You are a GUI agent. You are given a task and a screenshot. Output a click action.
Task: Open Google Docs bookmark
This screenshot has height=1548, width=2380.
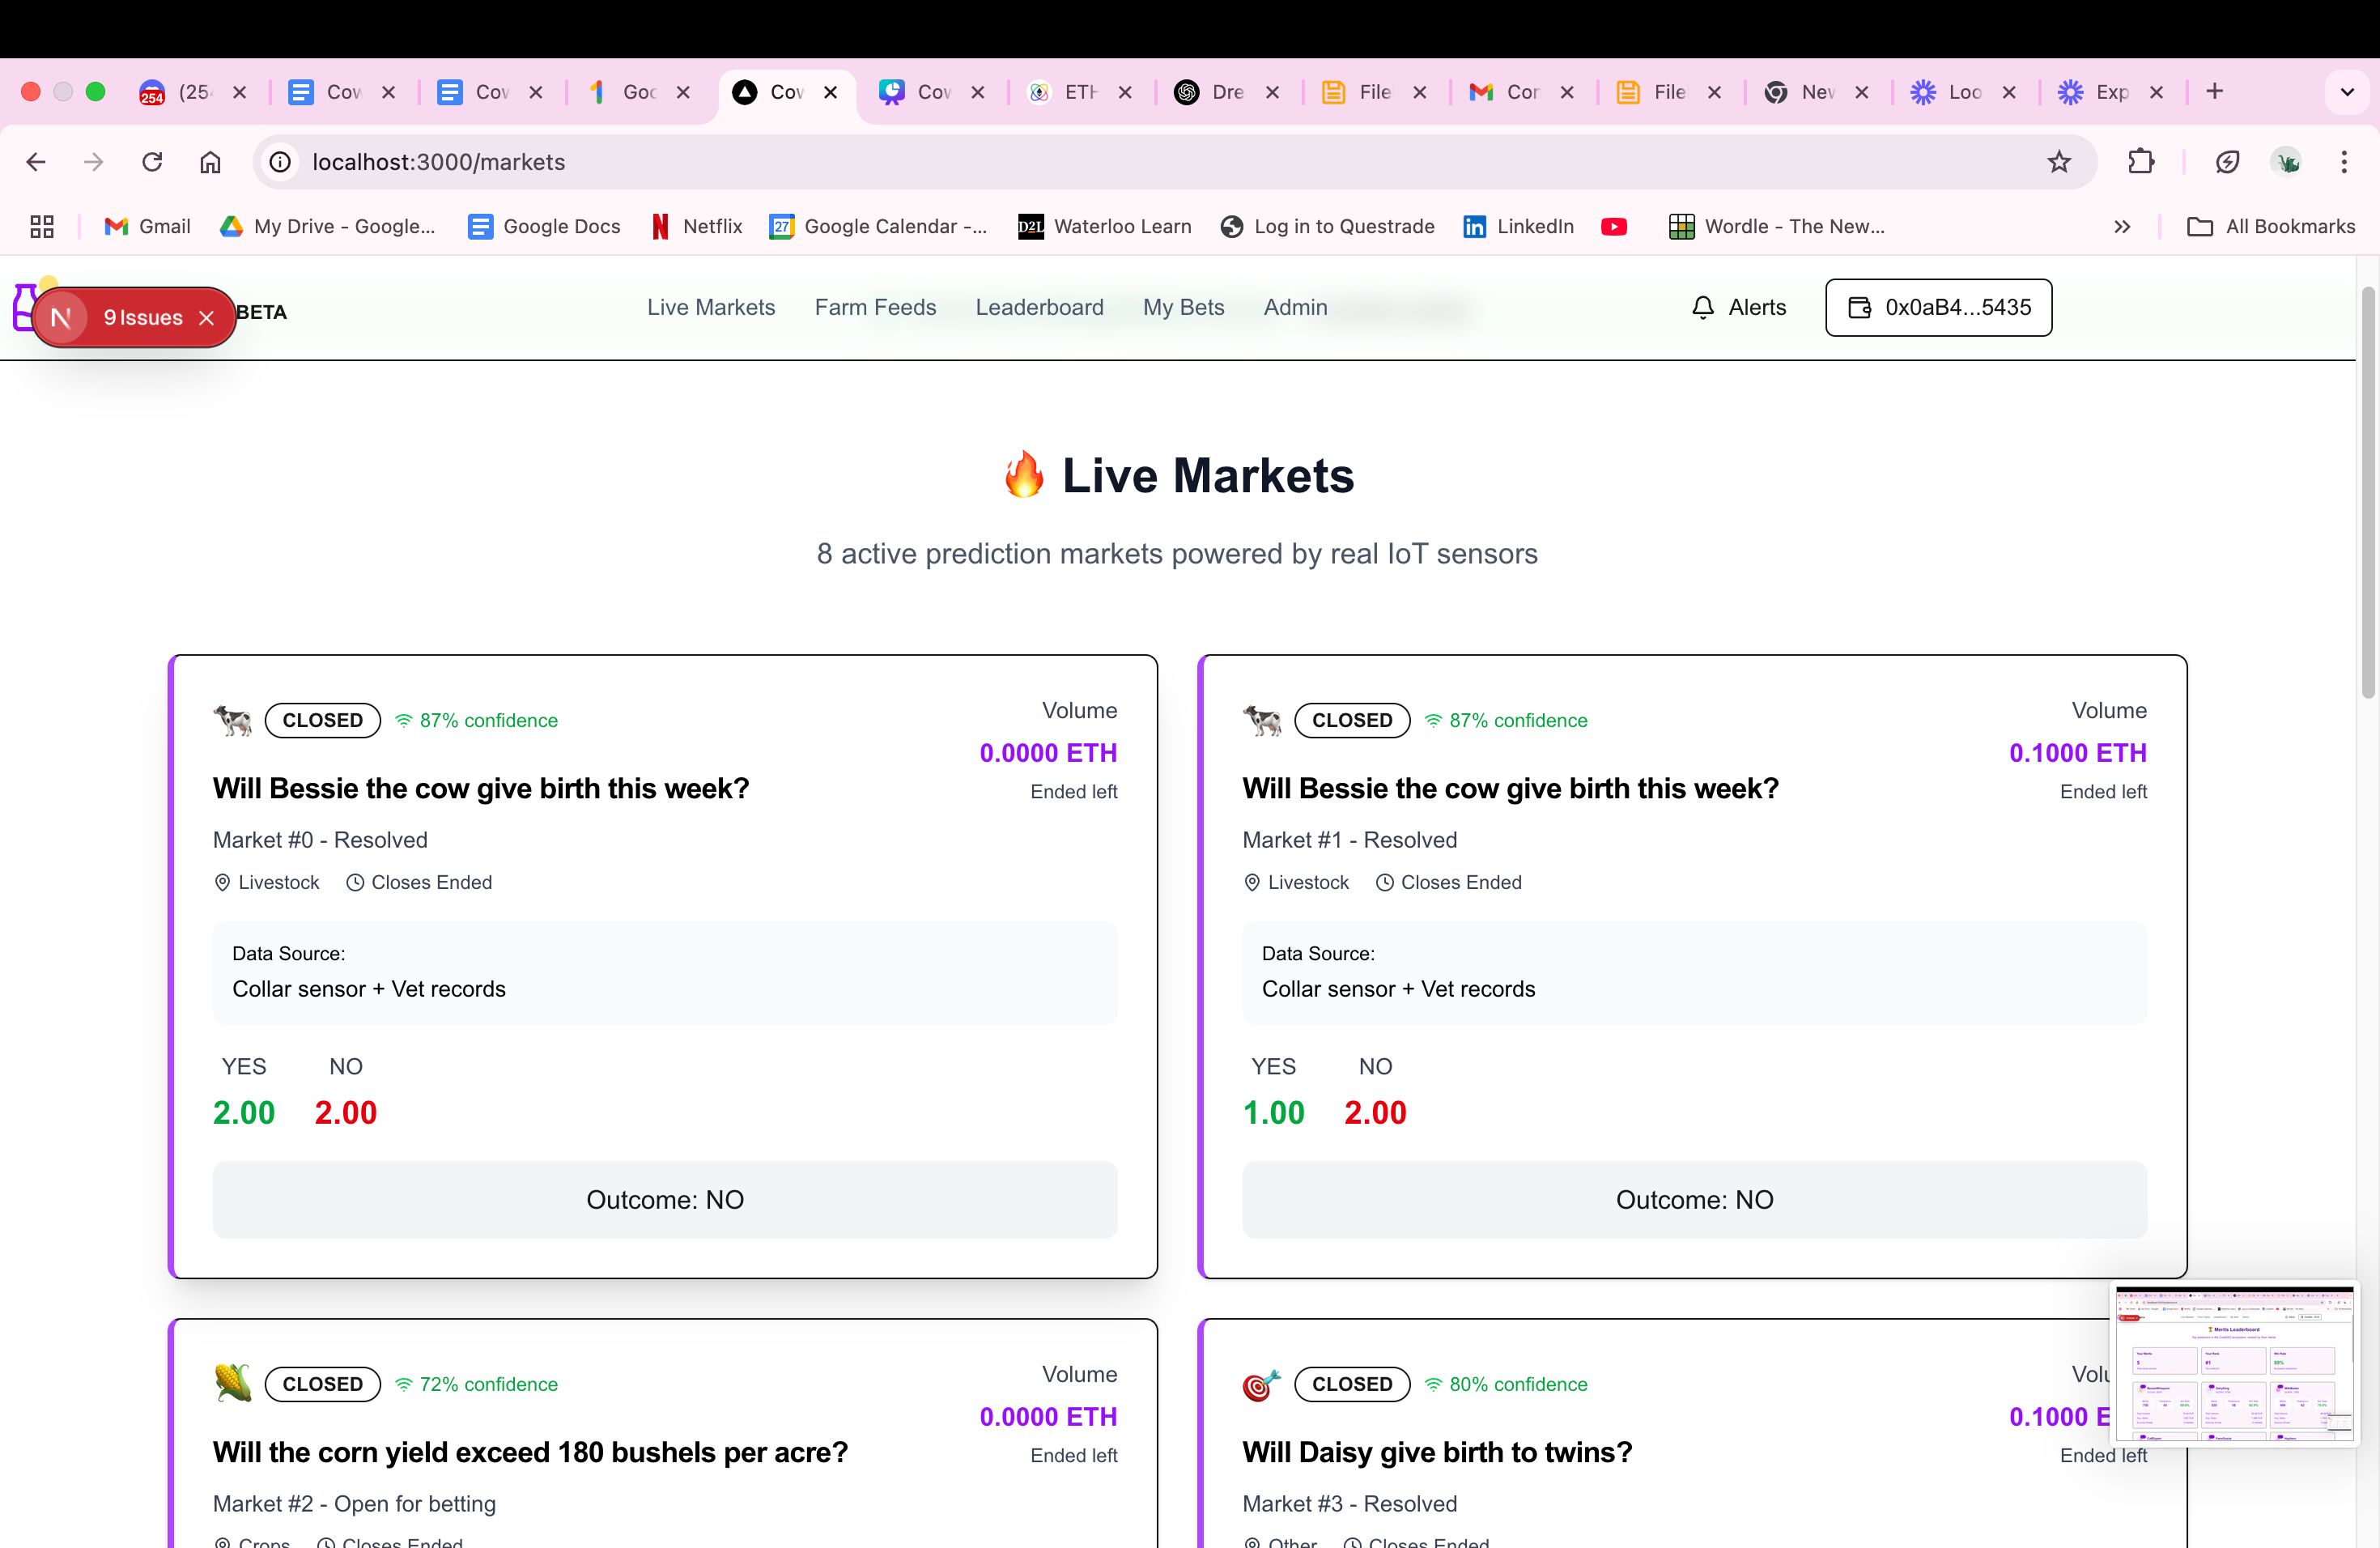544,227
